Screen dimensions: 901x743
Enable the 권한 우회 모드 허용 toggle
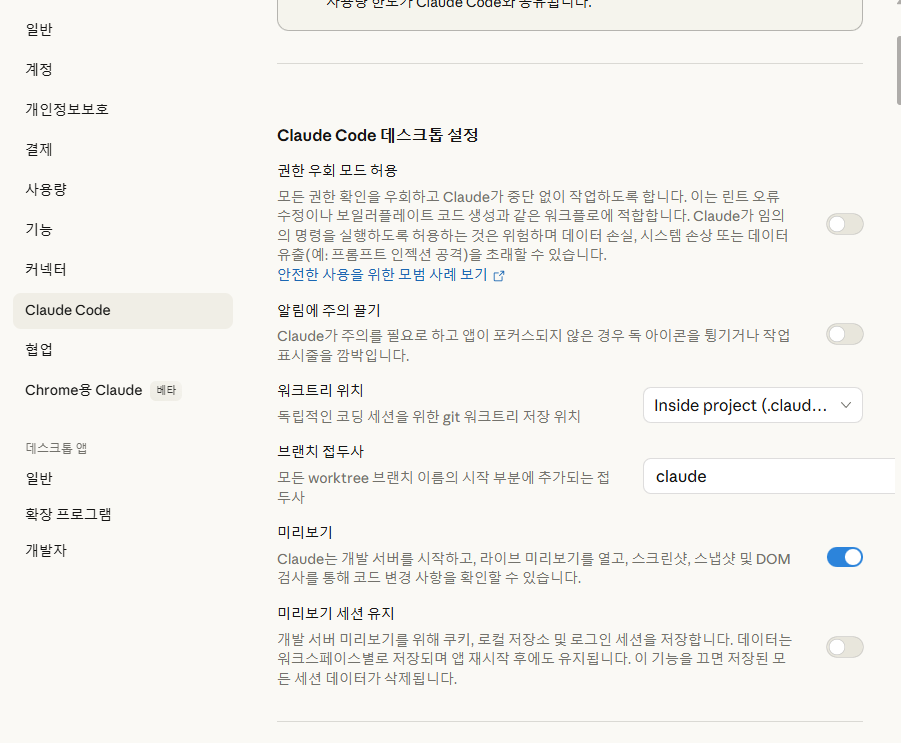[844, 224]
